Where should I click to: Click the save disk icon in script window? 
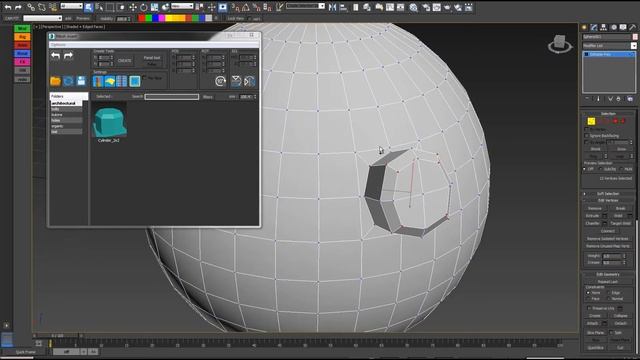(x=81, y=81)
